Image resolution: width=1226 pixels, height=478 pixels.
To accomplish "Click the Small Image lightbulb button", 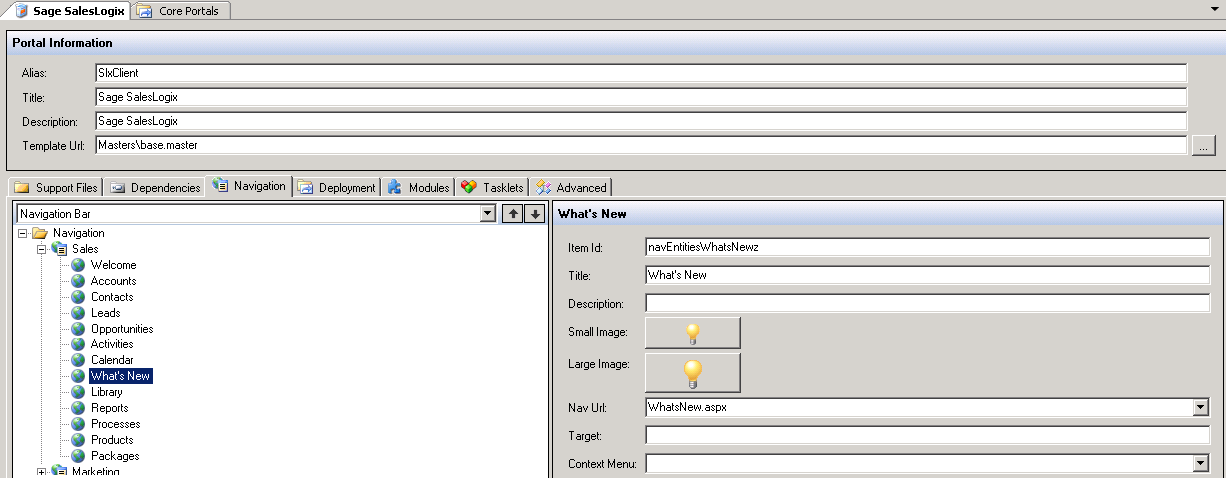I will [692, 333].
